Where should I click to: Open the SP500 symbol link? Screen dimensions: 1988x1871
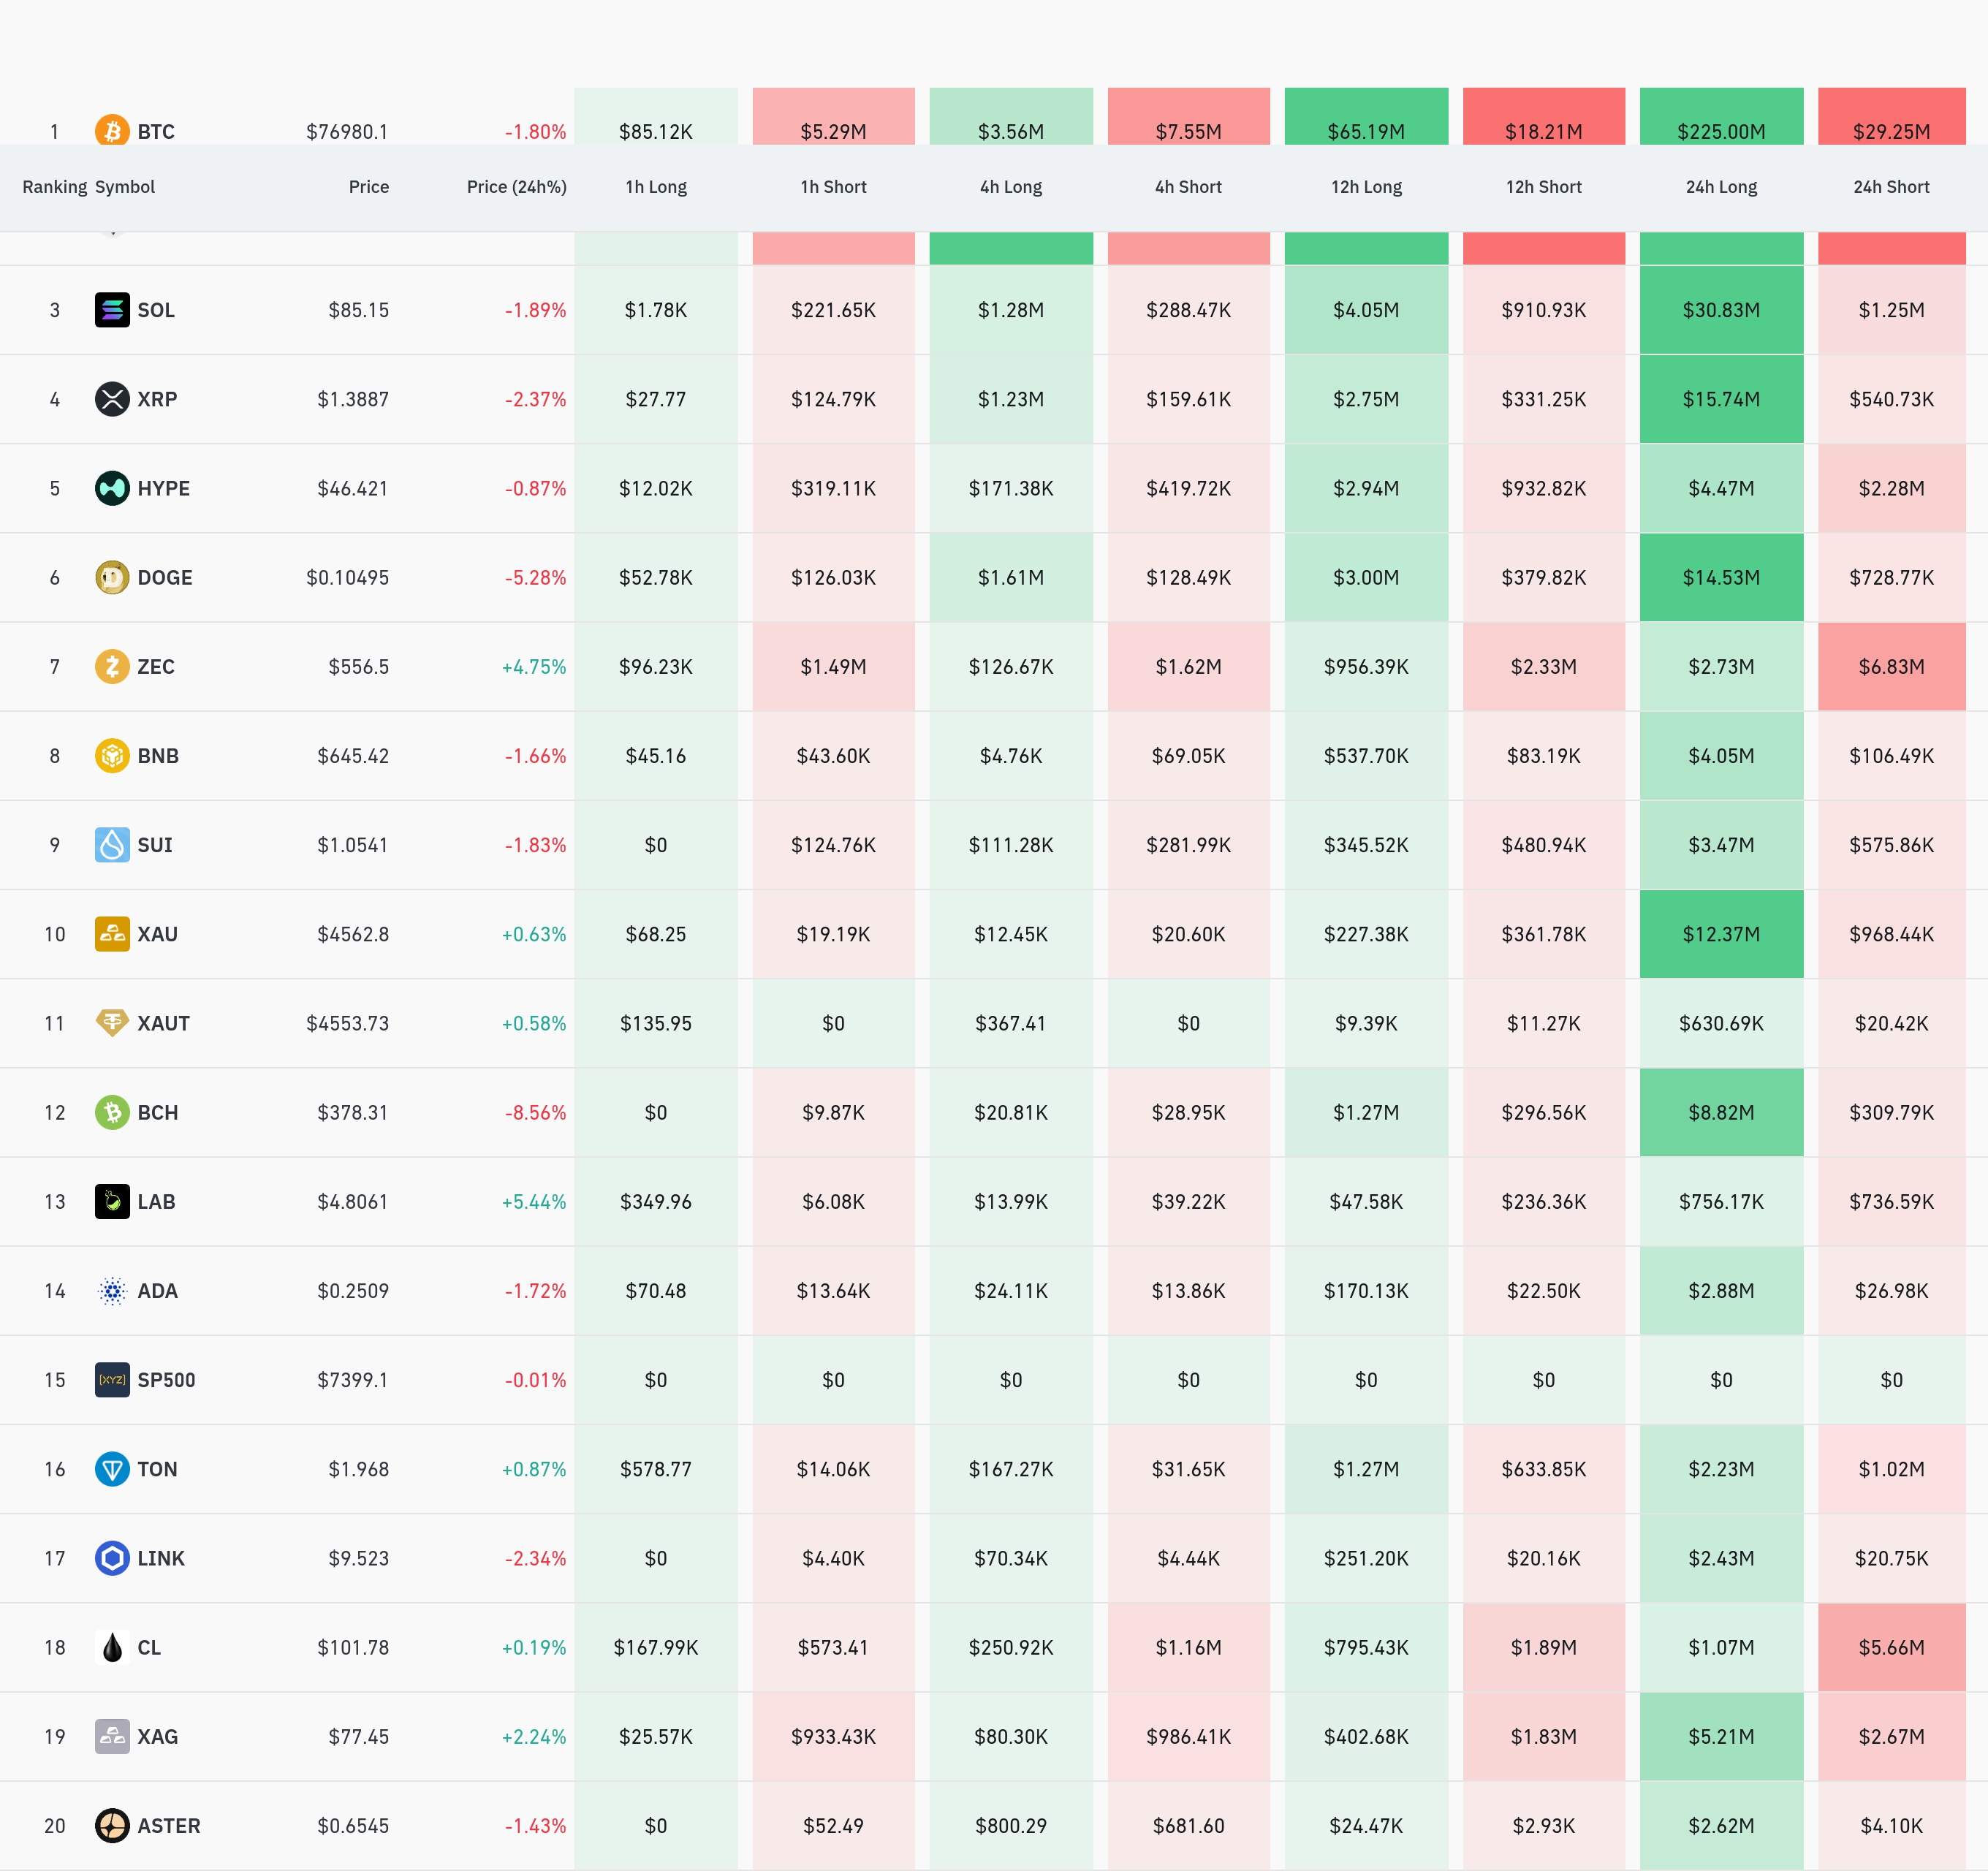click(x=167, y=1380)
